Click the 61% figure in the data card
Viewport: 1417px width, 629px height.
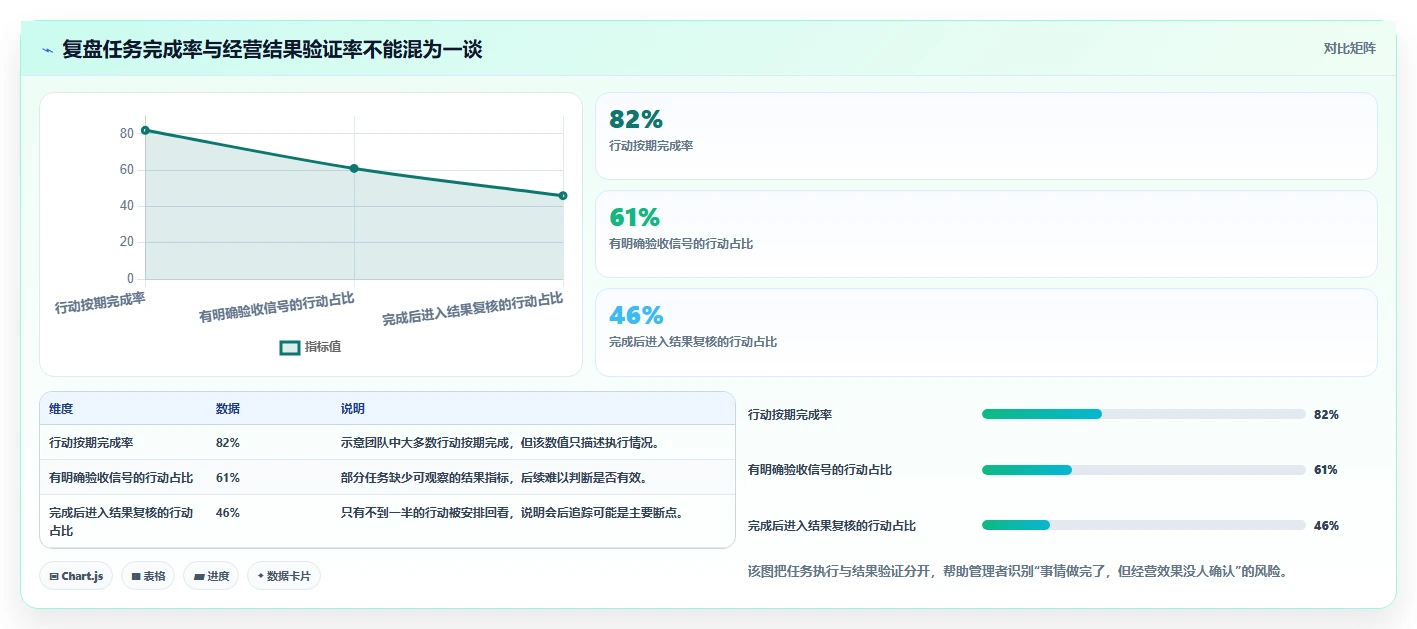634,218
